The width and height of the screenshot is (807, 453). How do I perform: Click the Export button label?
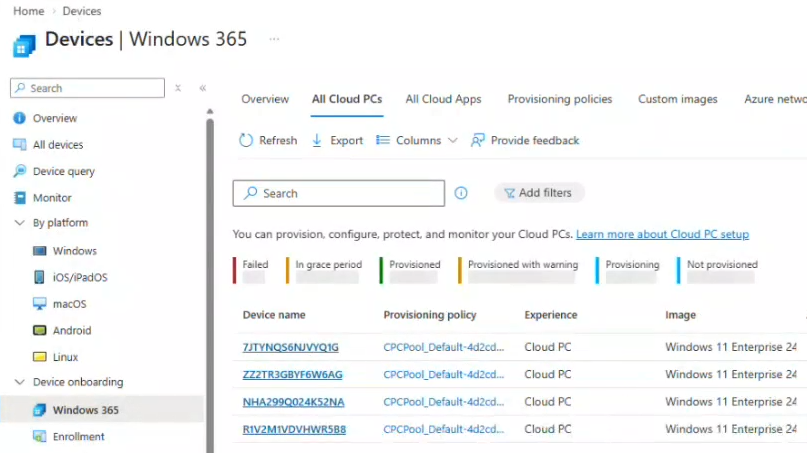point(346,141)
